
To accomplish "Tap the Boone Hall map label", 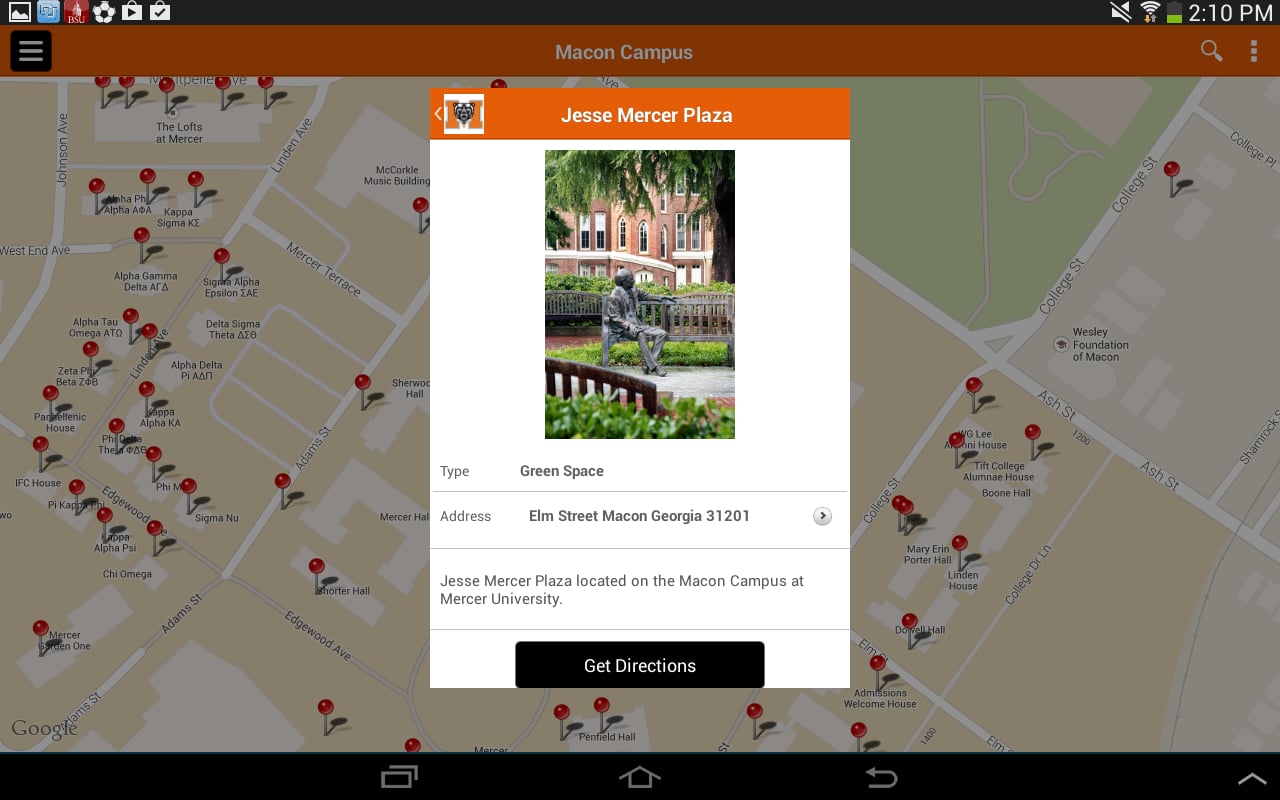I will coord(1006,493).
